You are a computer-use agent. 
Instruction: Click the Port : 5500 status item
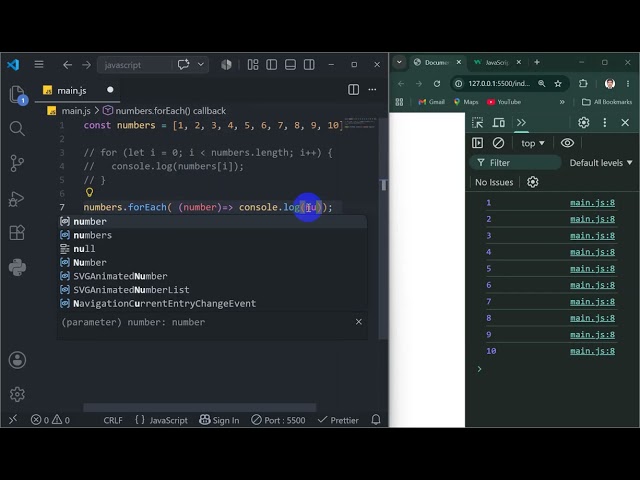pyautogui.click(x=278, y=420)
